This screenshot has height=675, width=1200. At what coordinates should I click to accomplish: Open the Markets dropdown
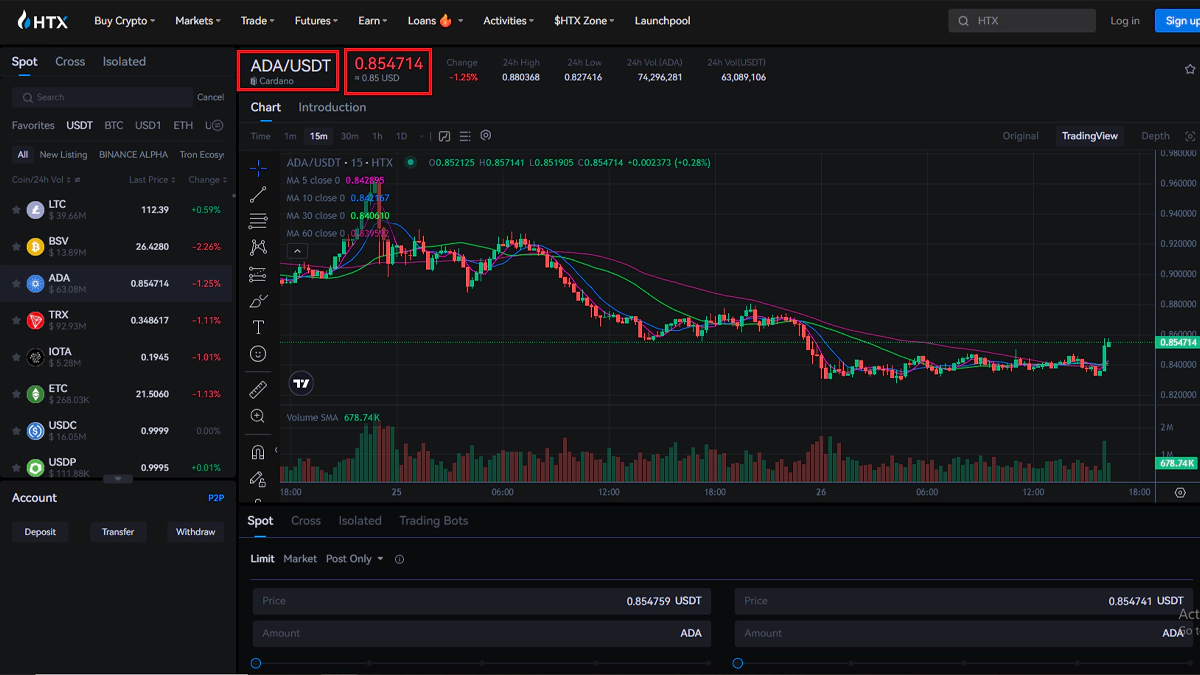click(x=198, y=20)
